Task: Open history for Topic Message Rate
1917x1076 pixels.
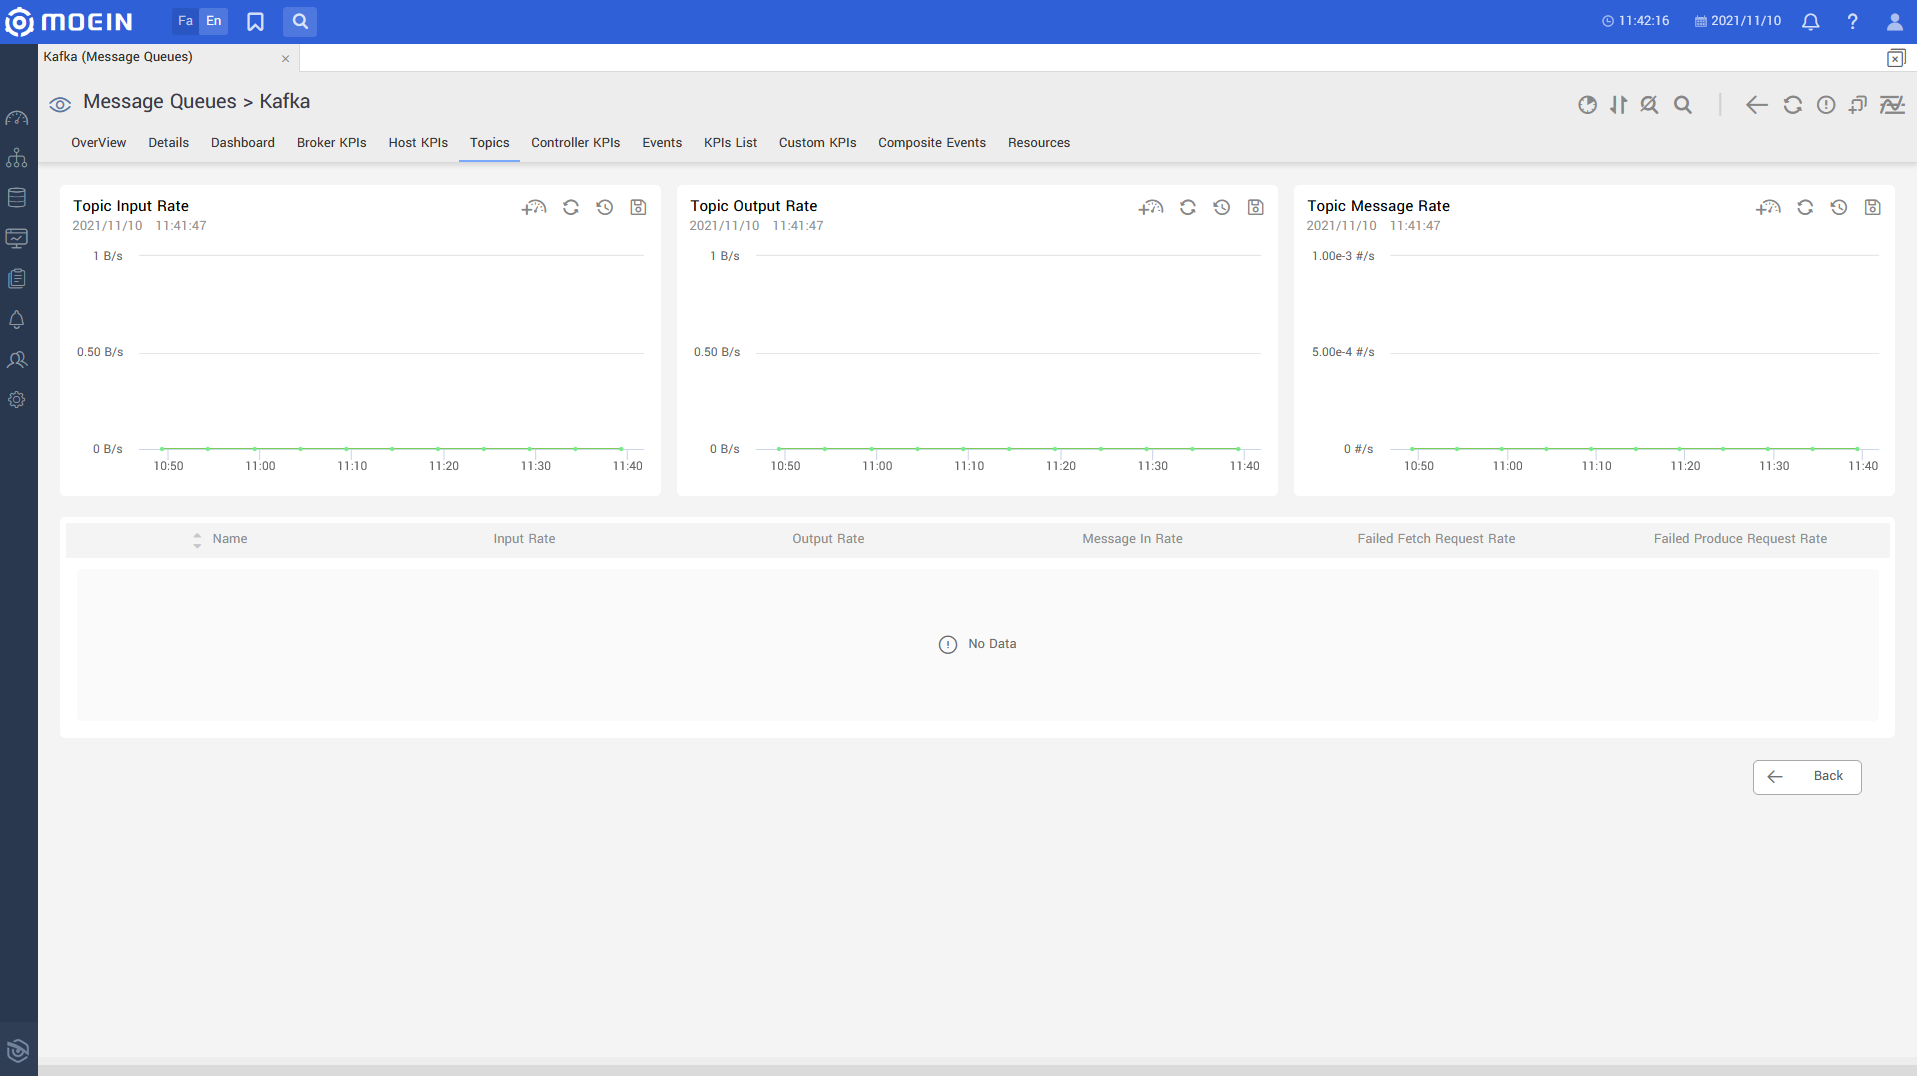Action: click(1839, 207)
